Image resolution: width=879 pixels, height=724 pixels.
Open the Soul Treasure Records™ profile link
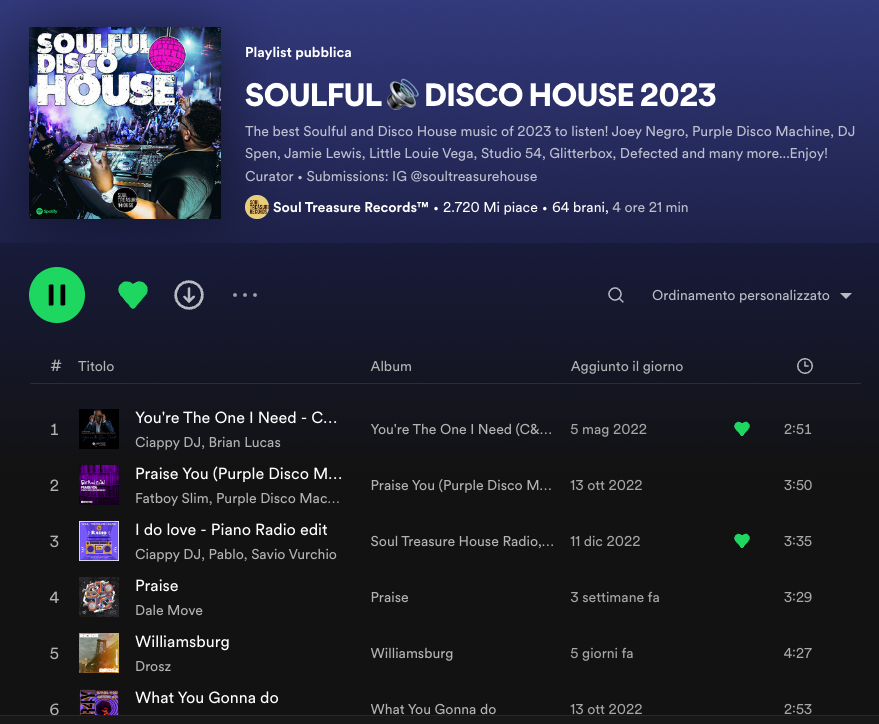tap(351, 207)
